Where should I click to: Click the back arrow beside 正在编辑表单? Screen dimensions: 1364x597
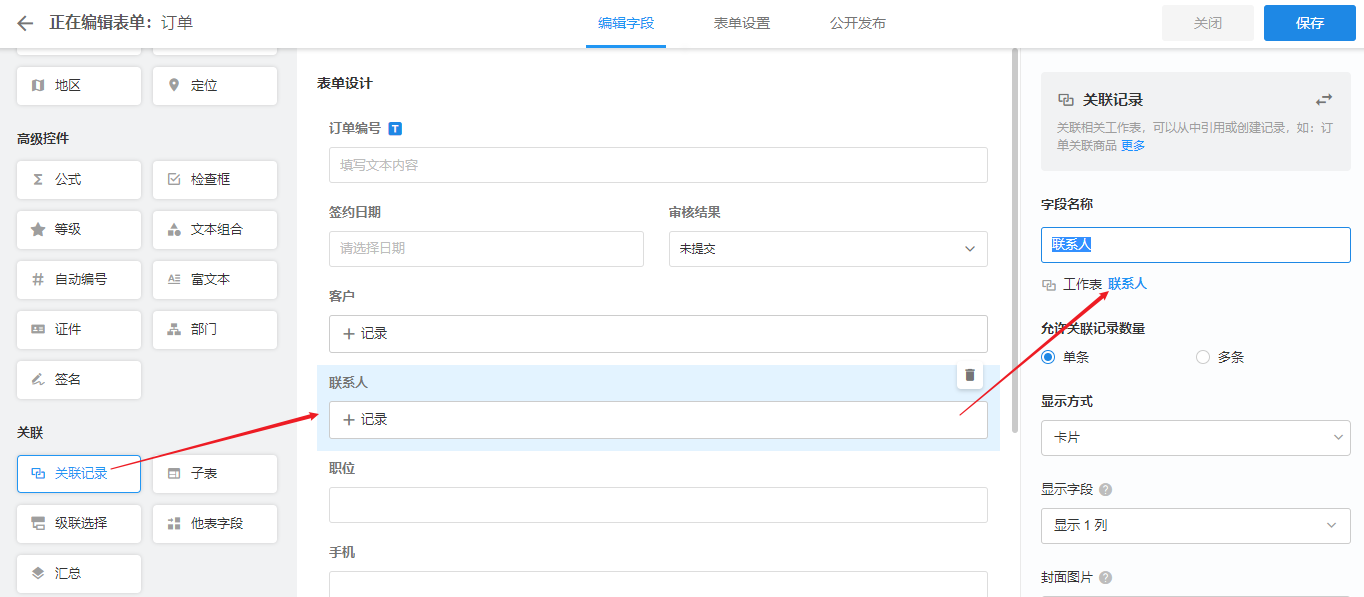coord(25,23)
